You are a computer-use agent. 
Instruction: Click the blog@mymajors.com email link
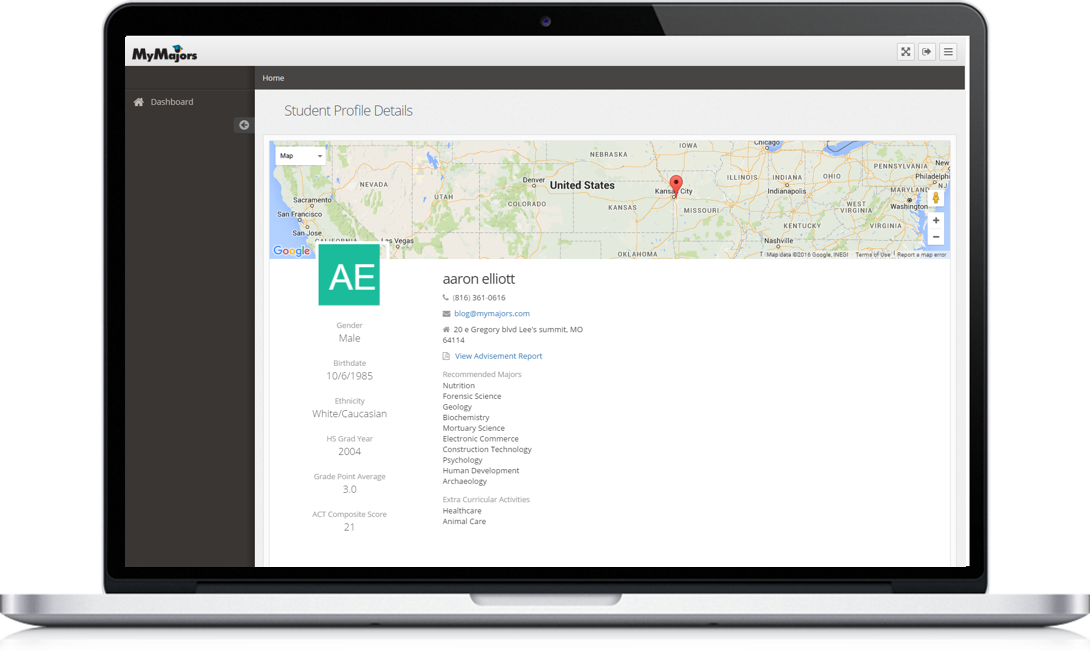click(x=491, y=314)
